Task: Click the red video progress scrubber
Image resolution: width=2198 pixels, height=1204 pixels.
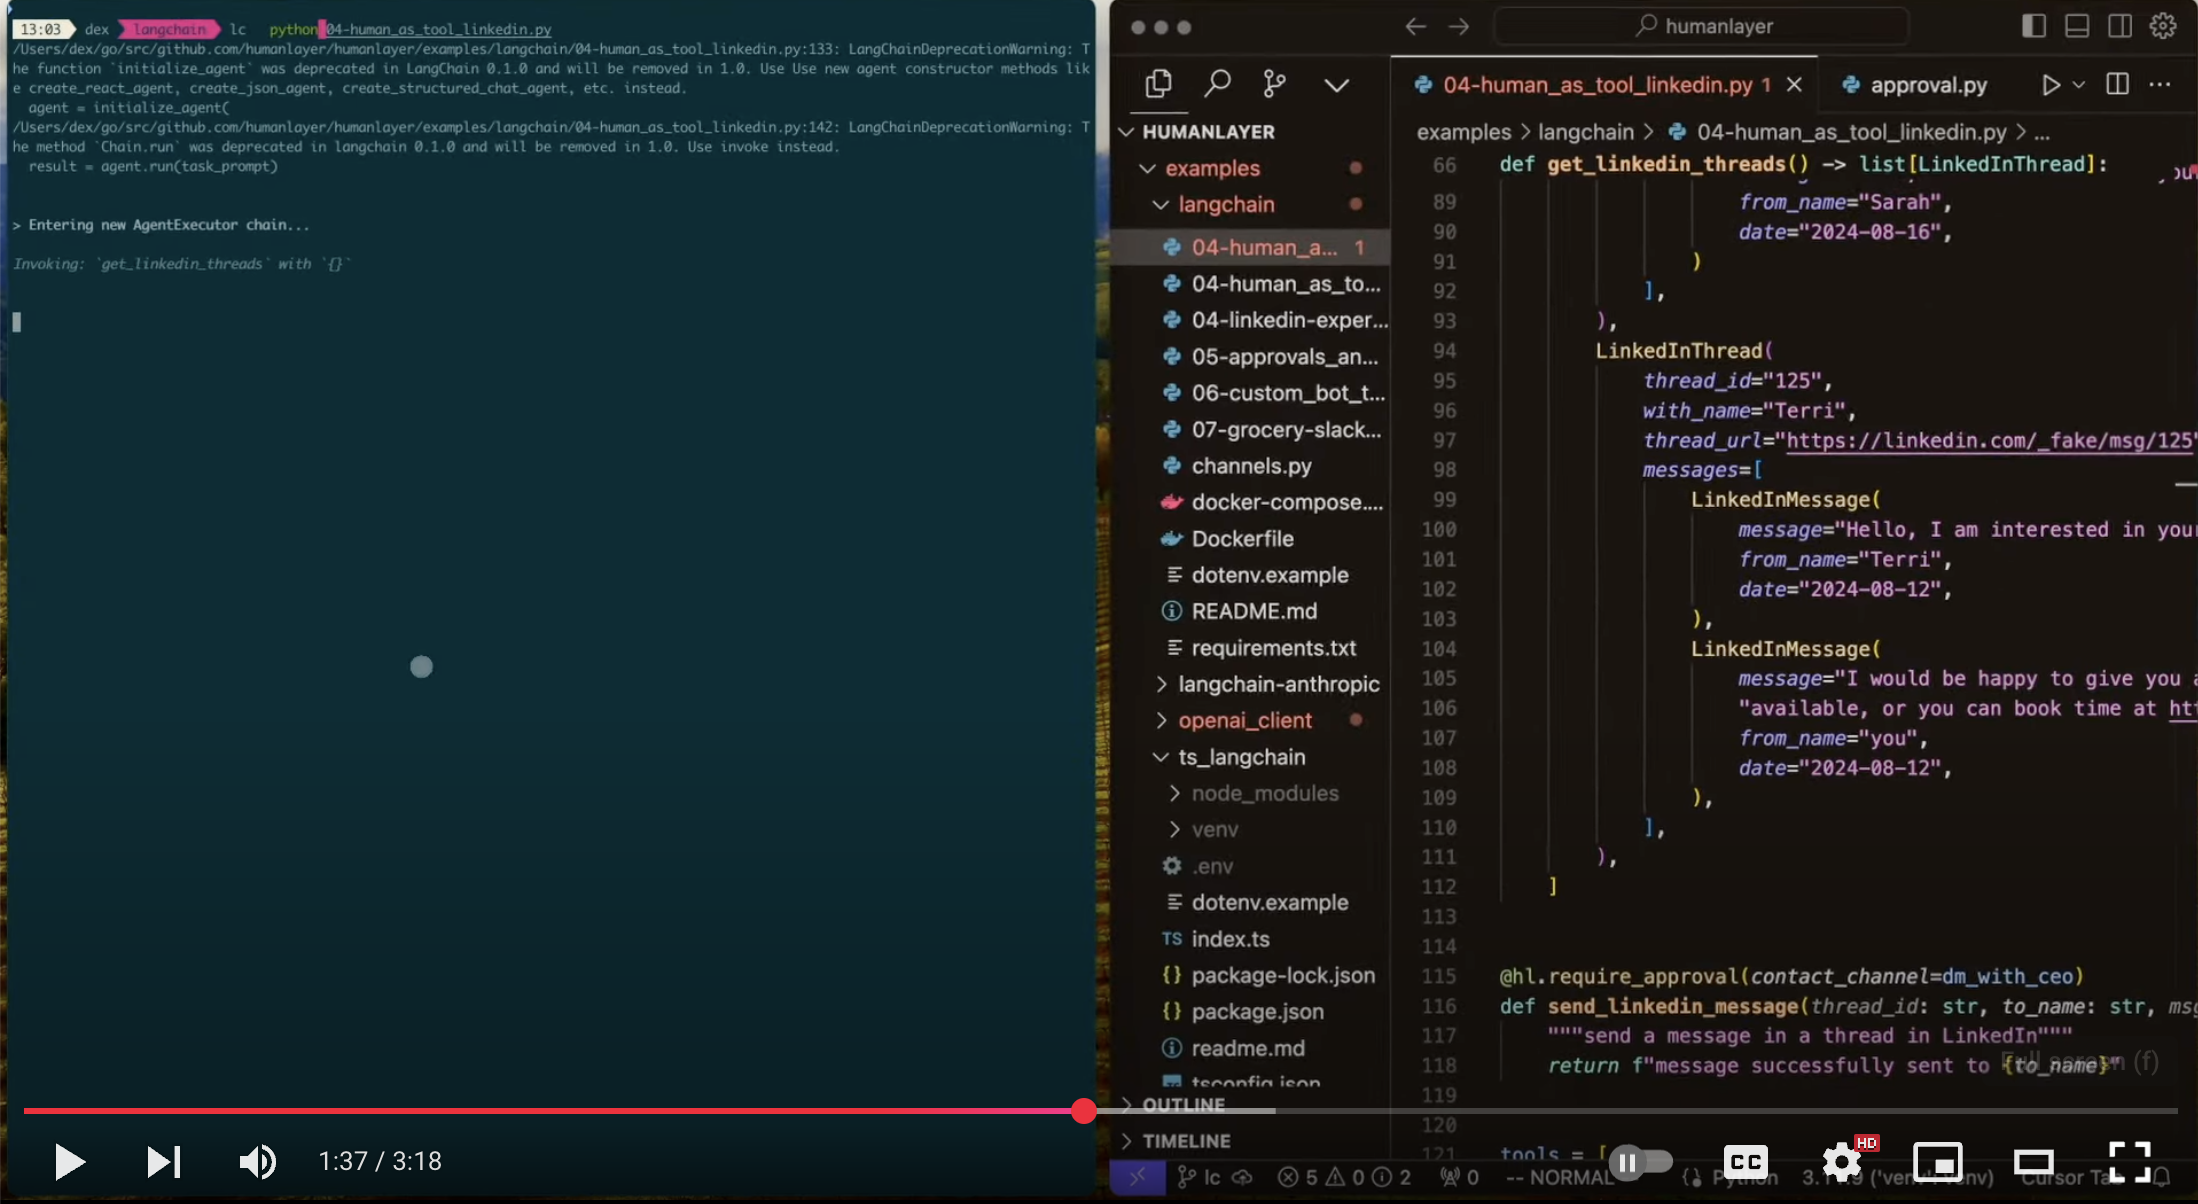Action: click(1084, 1110)
